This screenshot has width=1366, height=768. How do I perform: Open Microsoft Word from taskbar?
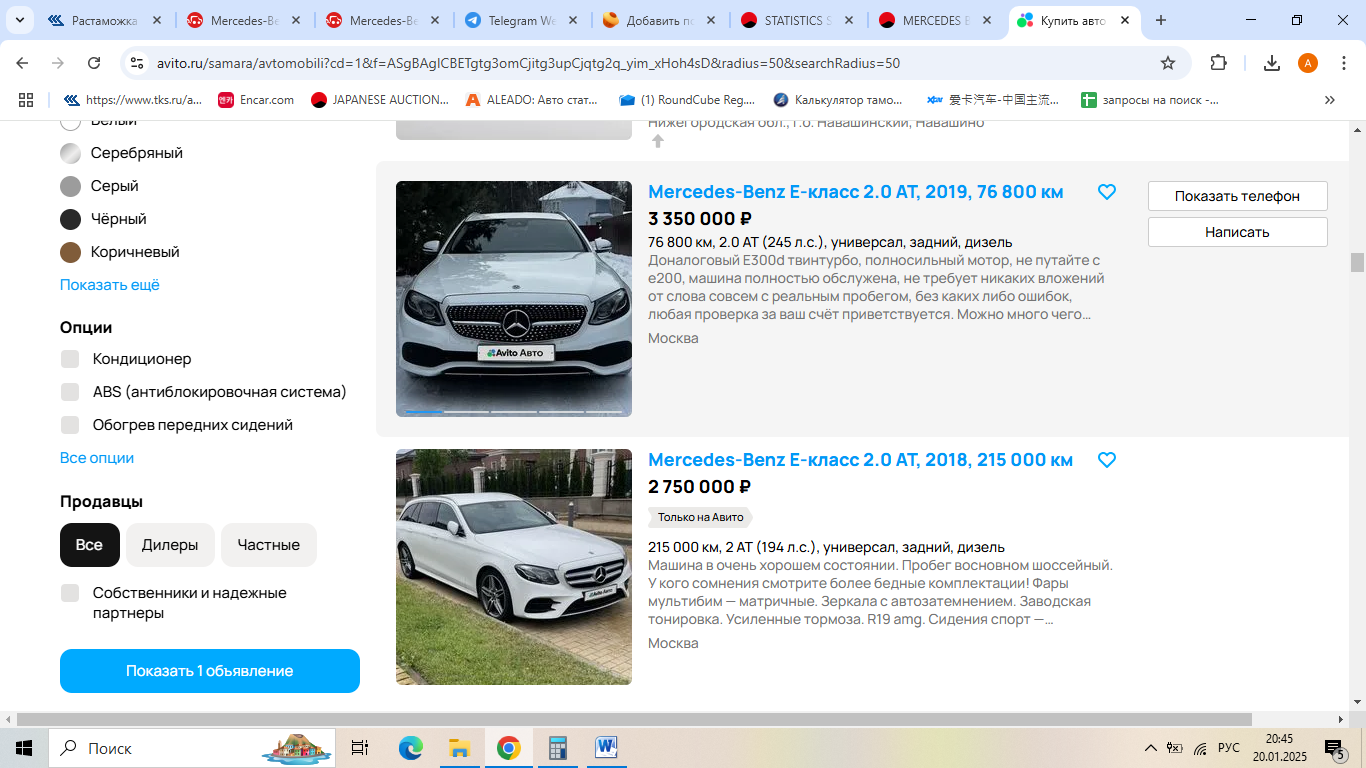point(606,748)
